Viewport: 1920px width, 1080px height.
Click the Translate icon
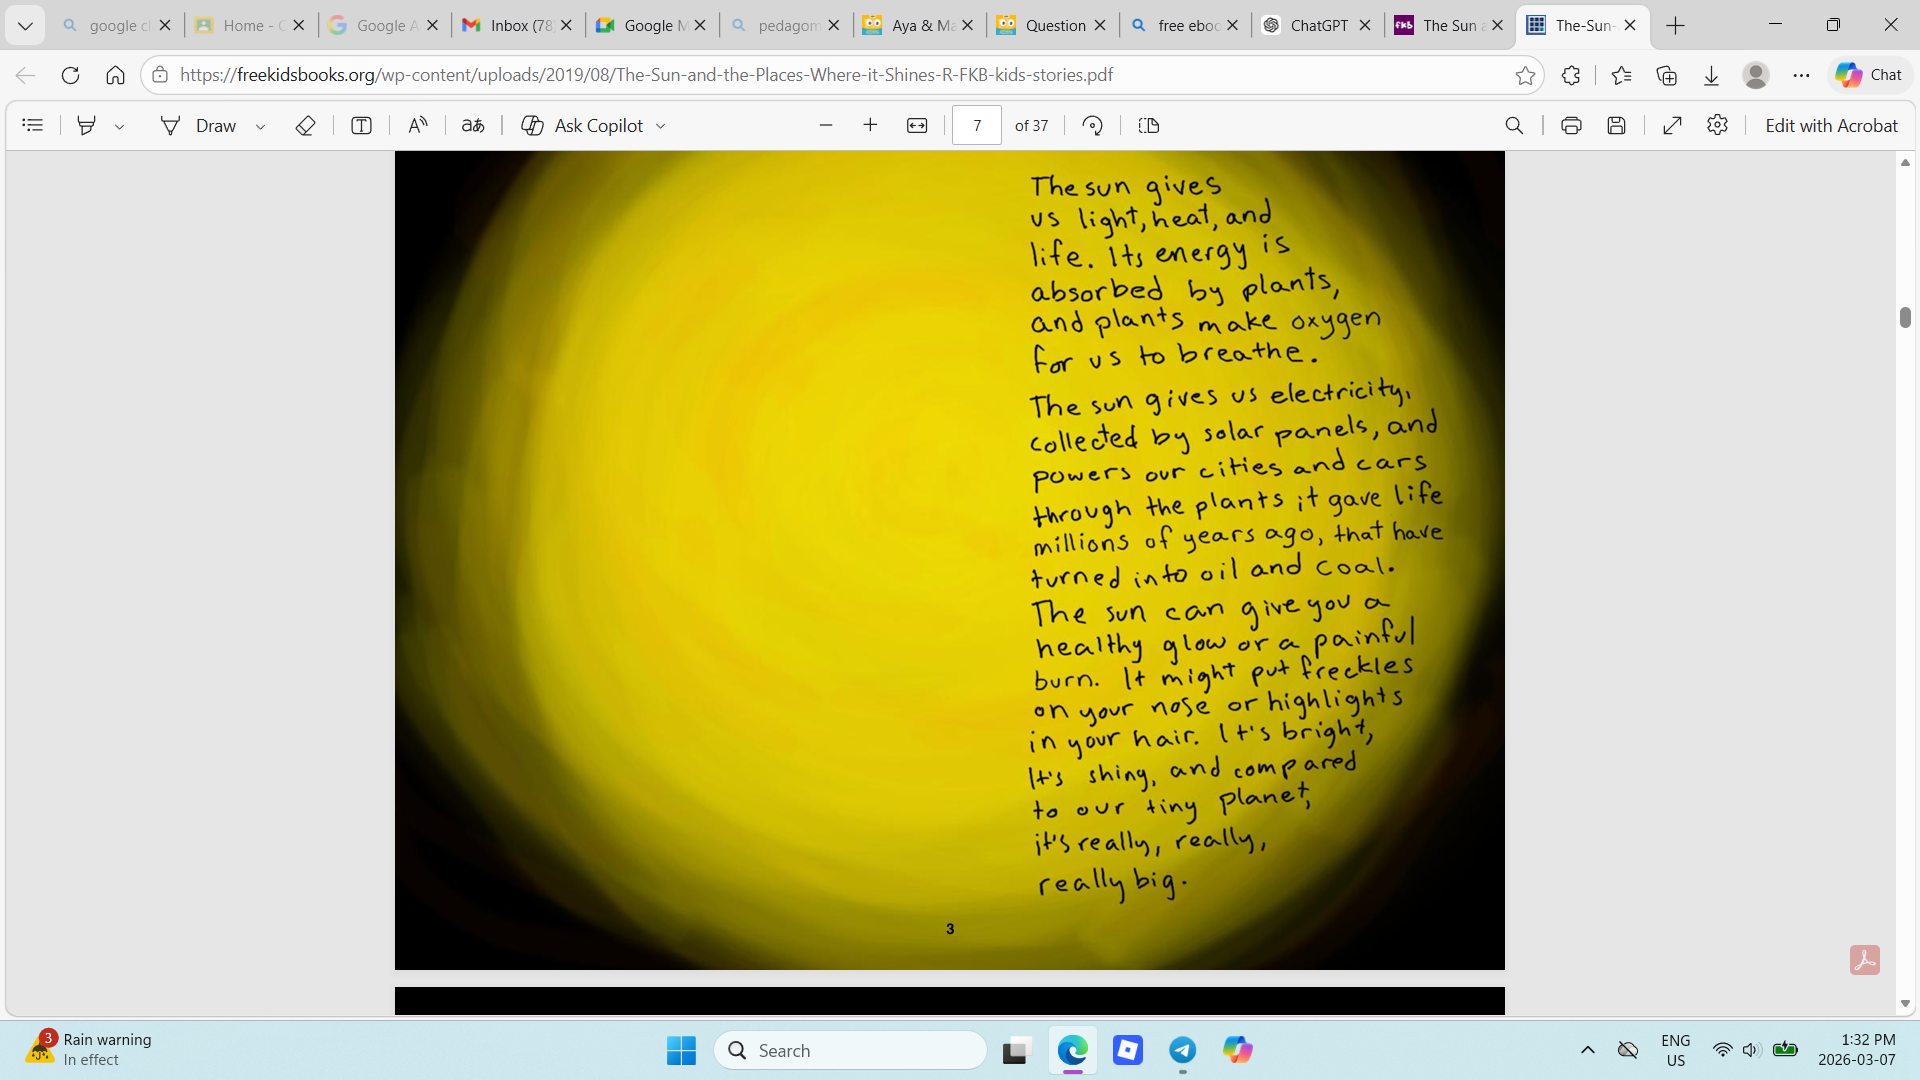point(473,125)
